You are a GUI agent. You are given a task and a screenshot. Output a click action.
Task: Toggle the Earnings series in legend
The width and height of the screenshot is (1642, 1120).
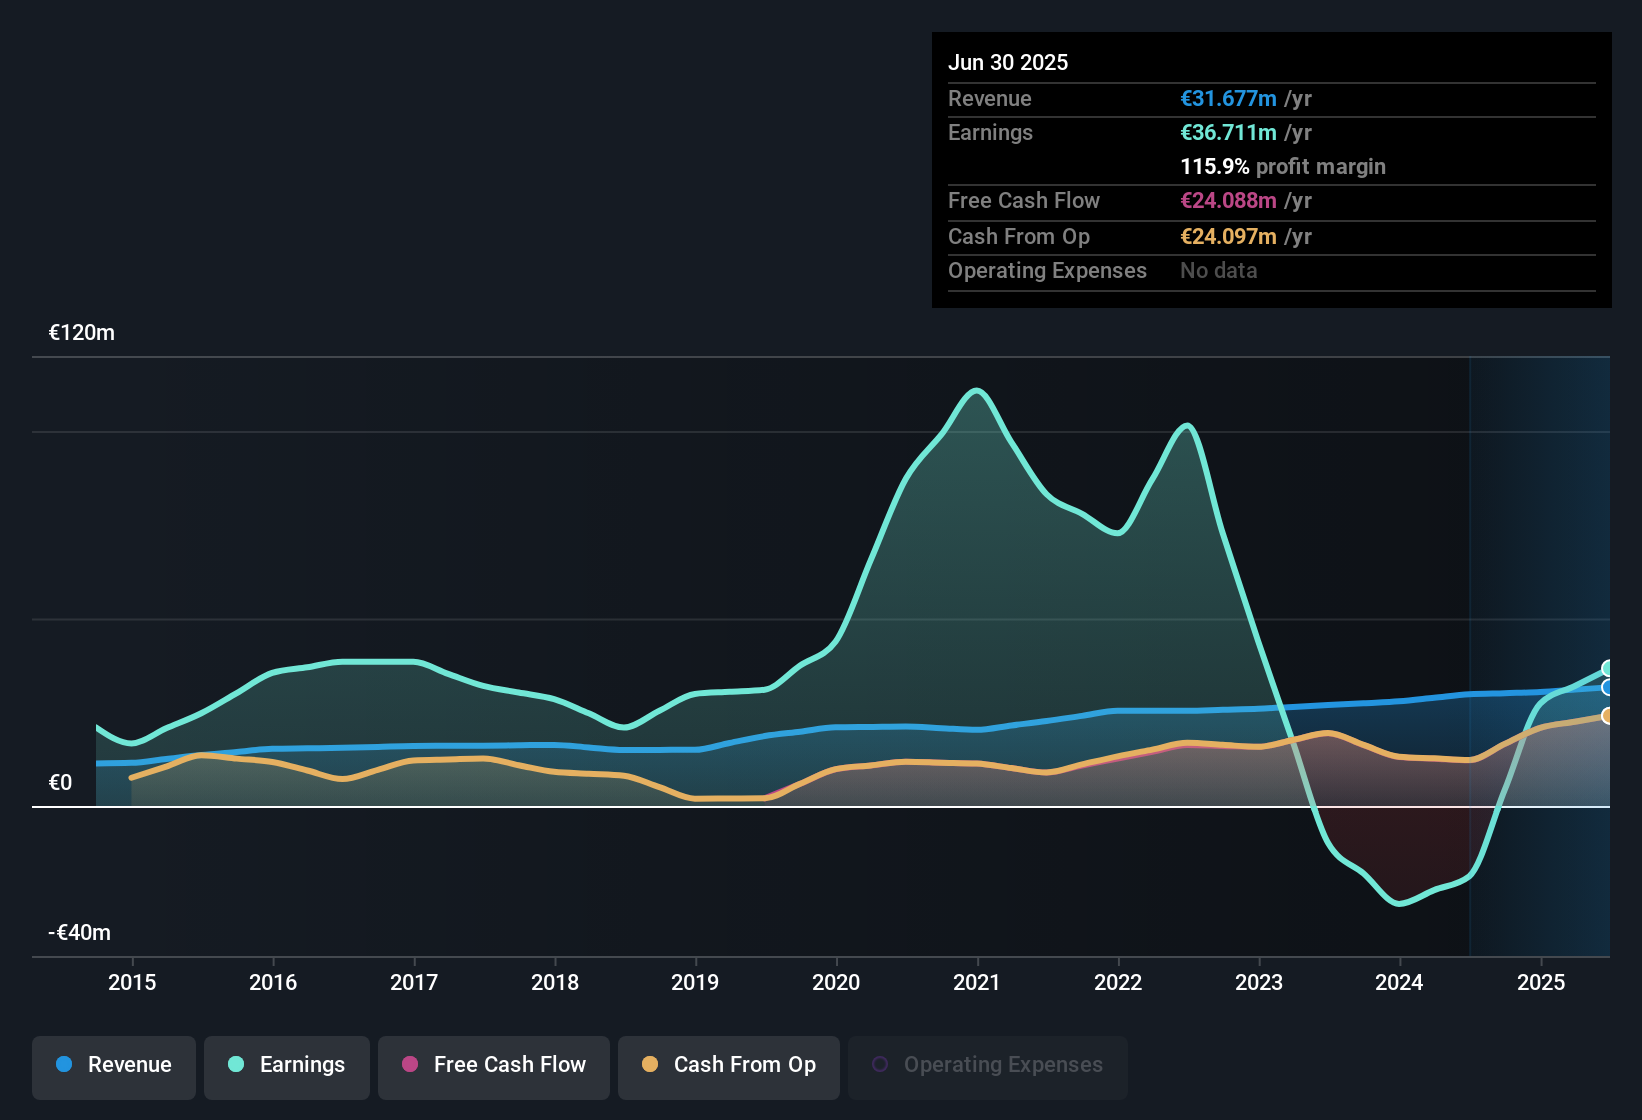point(287,1065)
